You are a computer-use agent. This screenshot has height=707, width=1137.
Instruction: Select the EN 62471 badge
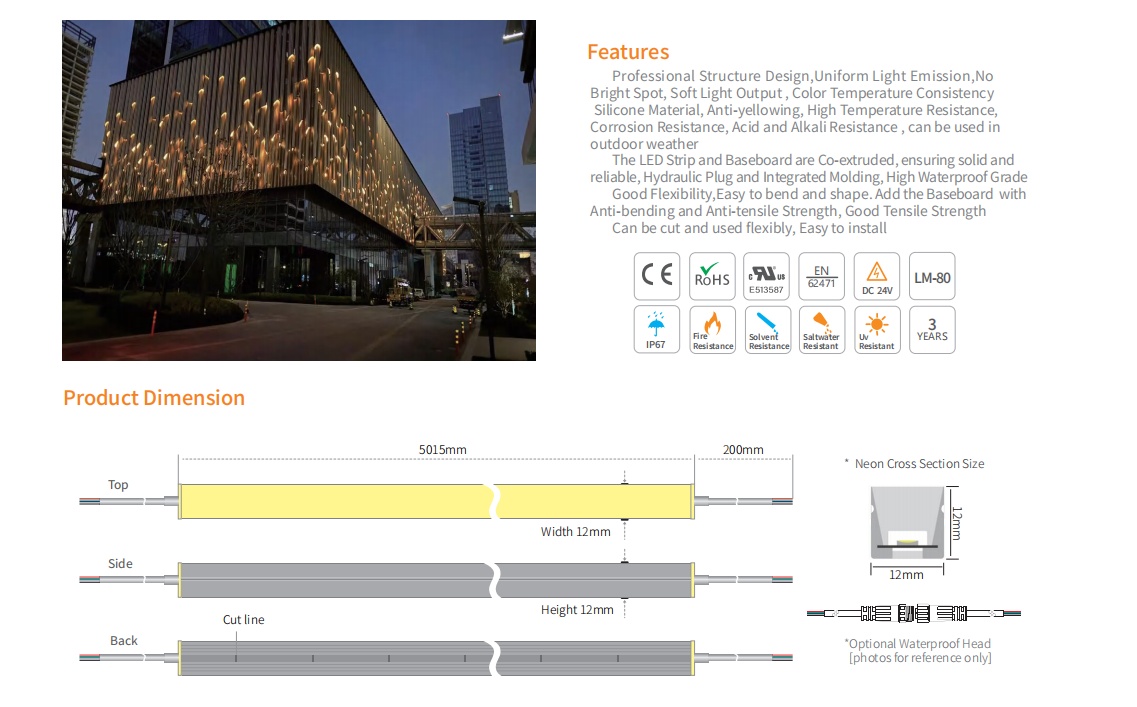pos(822,276)
